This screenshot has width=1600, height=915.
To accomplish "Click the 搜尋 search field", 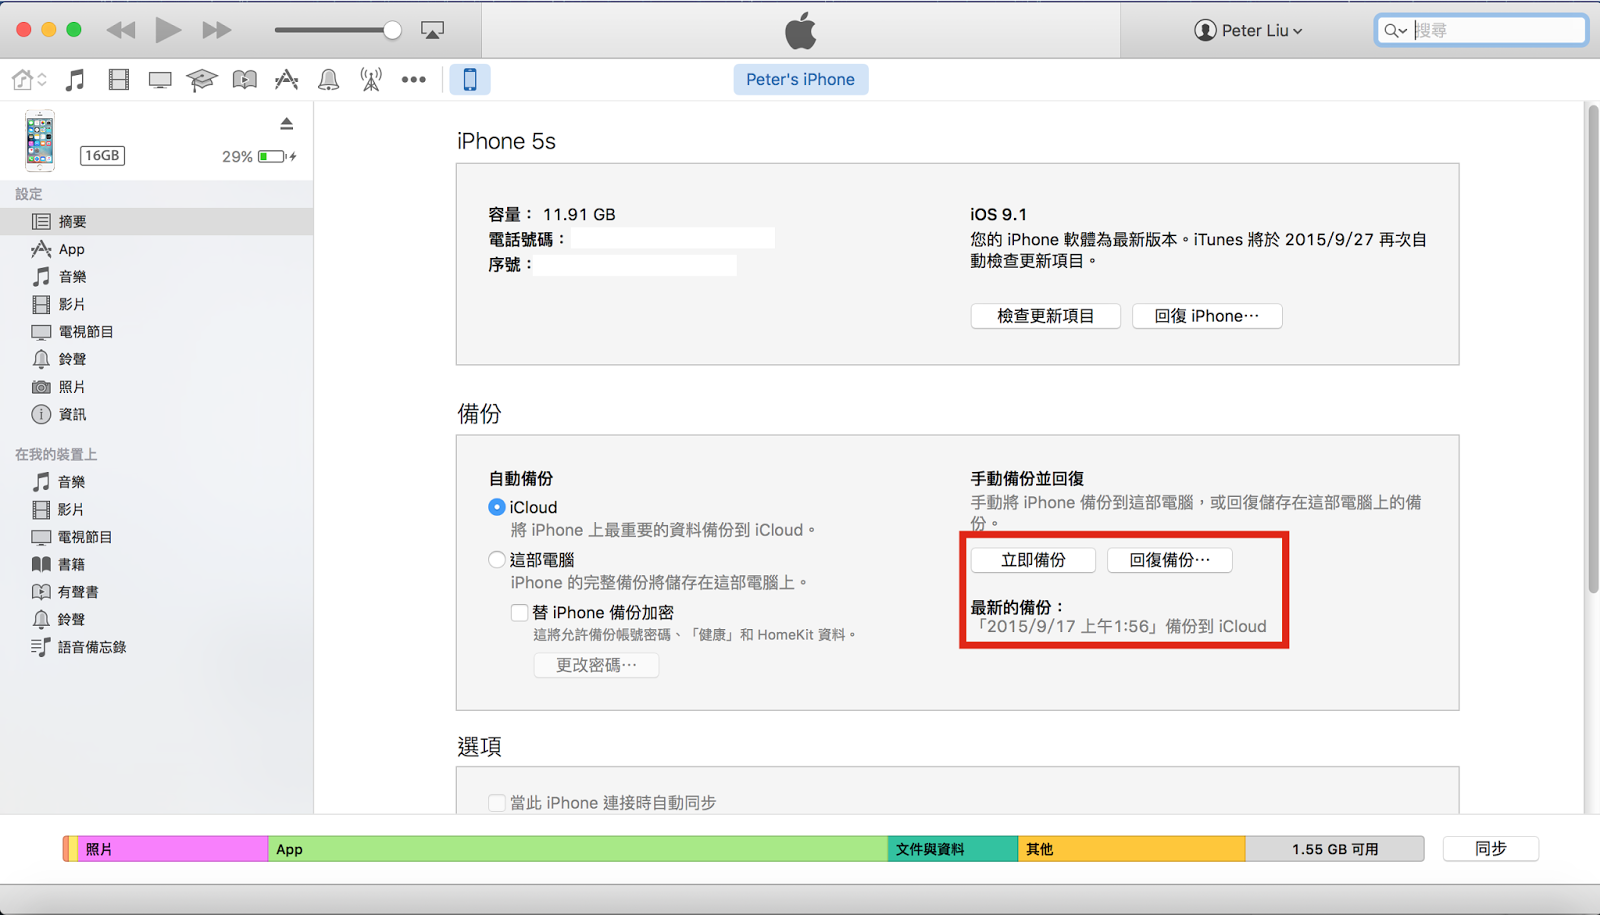I will pos(1481,30).
